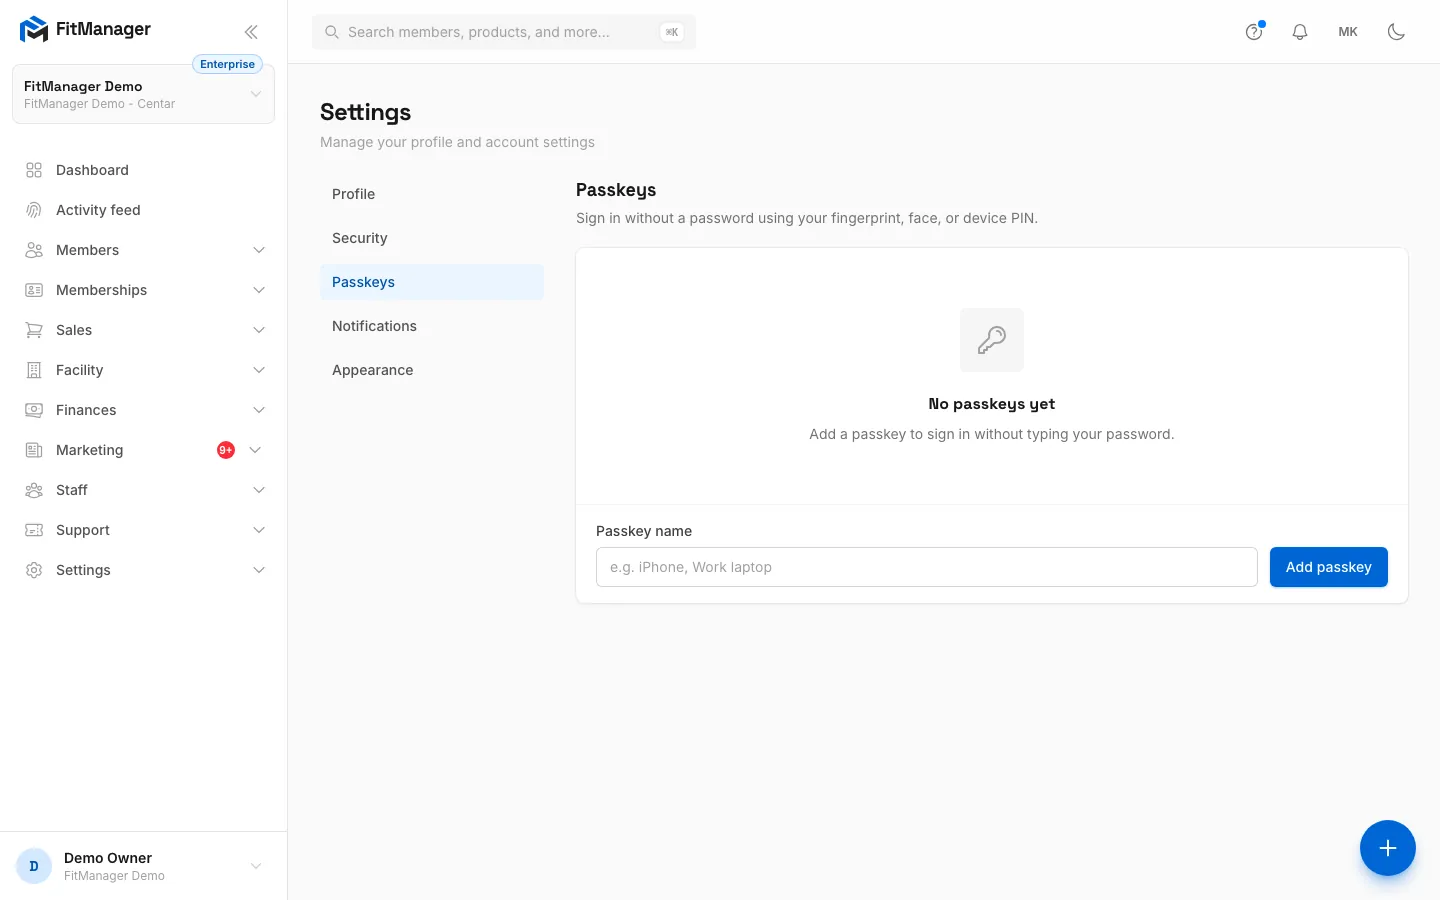1440x900 pixels.
Task: Click the Finances banknote icon
Action: pyautogui.click(x=34, y=410)
